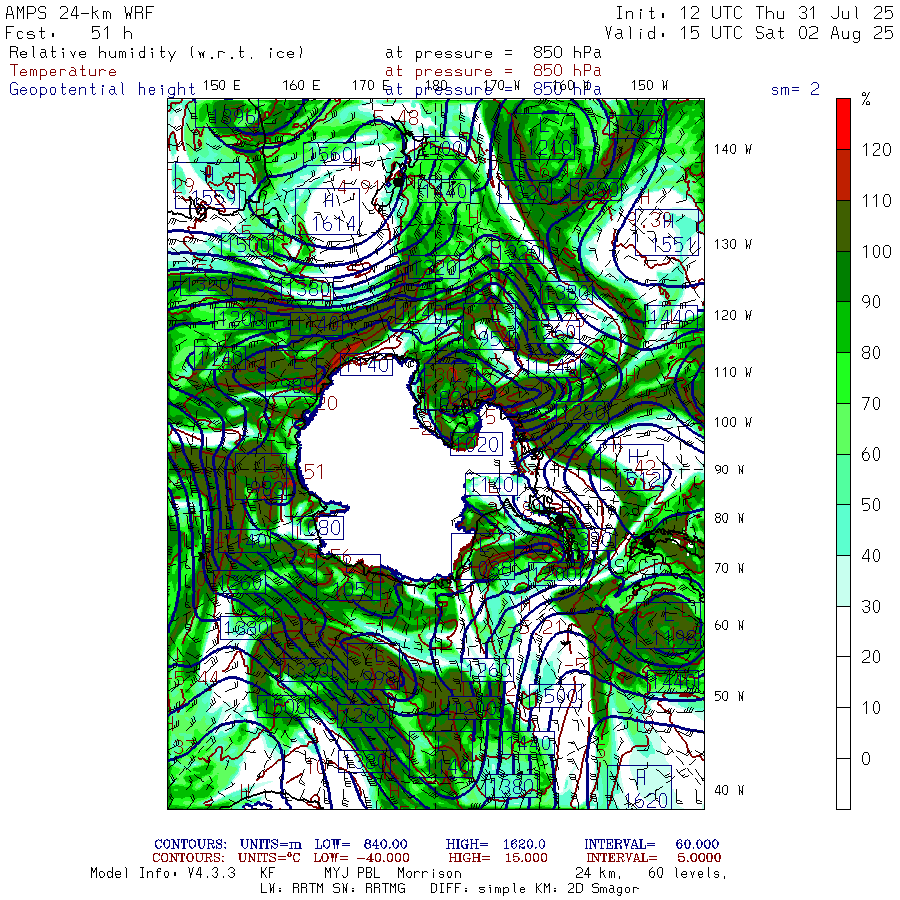Select the "Fcst: 51 h" forecast hour label
Image resolution: width=900 pixels, height=900 pixels.
[x=69, y=33]
